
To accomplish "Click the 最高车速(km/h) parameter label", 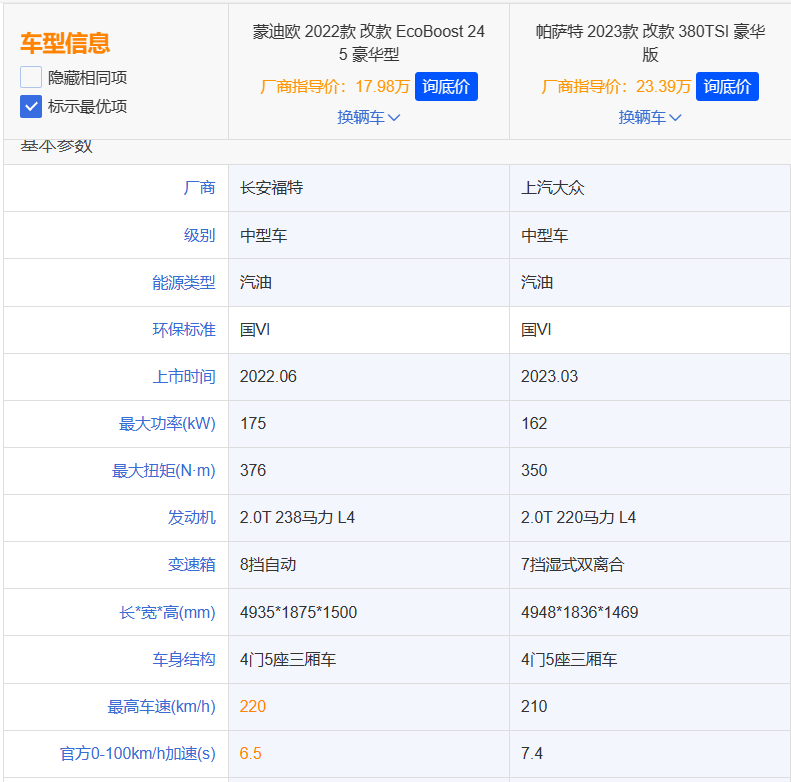I will 161,706.
